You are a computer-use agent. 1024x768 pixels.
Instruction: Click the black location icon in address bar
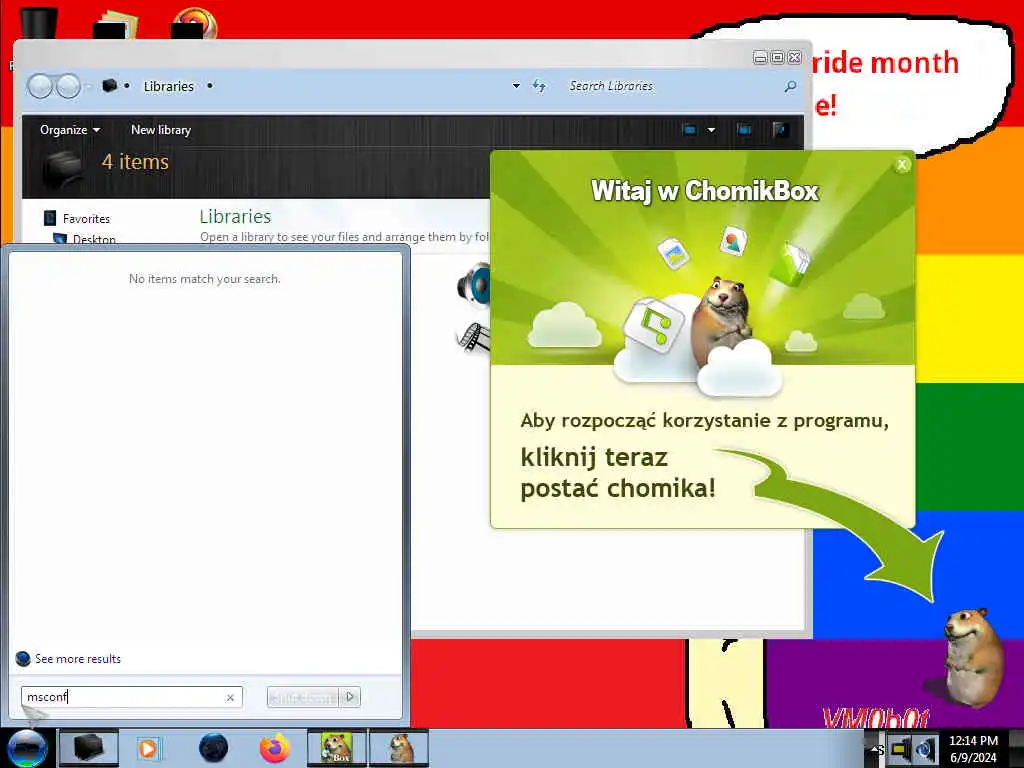click(109, 86)
